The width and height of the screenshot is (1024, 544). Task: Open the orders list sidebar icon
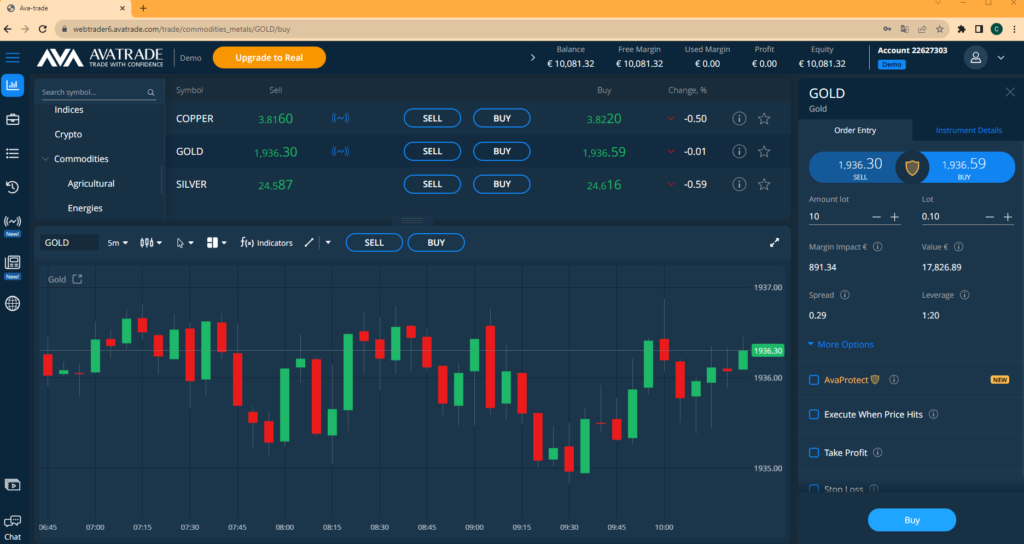(12, 153)
